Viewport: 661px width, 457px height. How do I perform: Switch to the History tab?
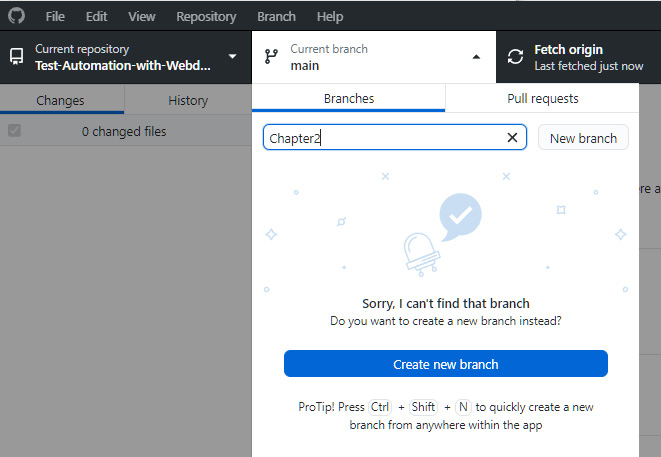pyautogui.click(x=188, y=100)
